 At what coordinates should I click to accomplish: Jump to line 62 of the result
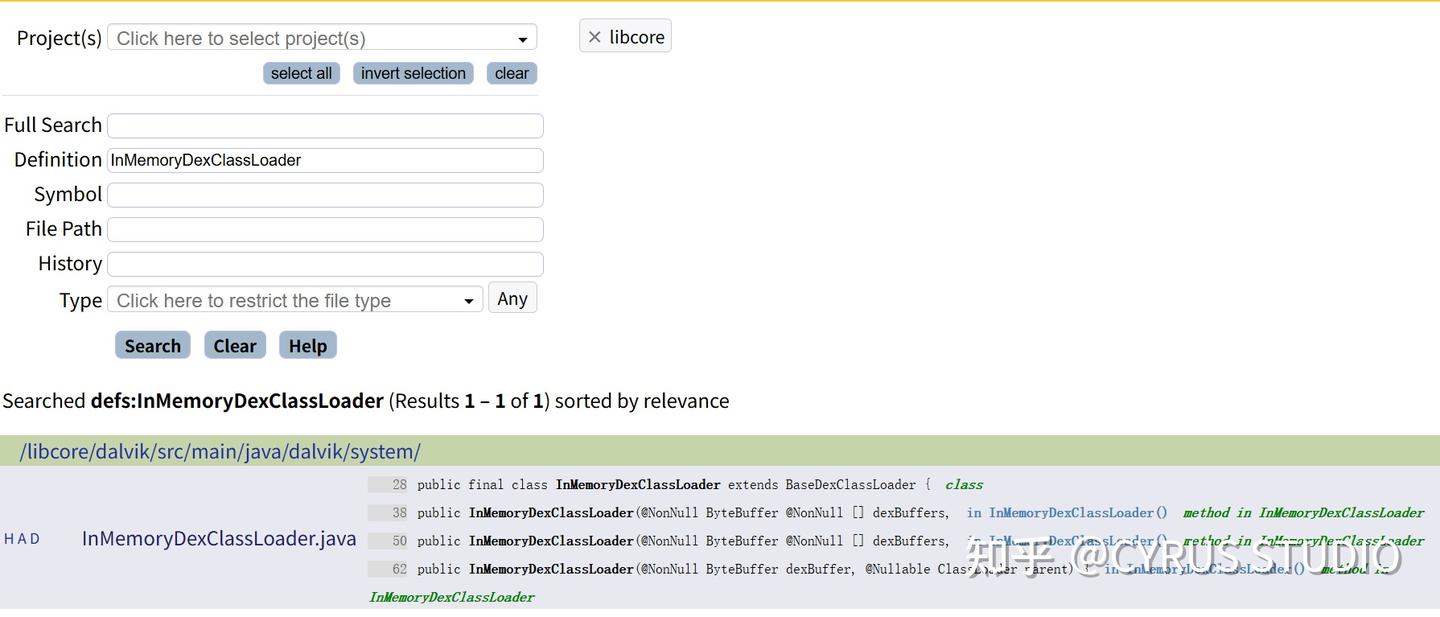tap(398, 568)
